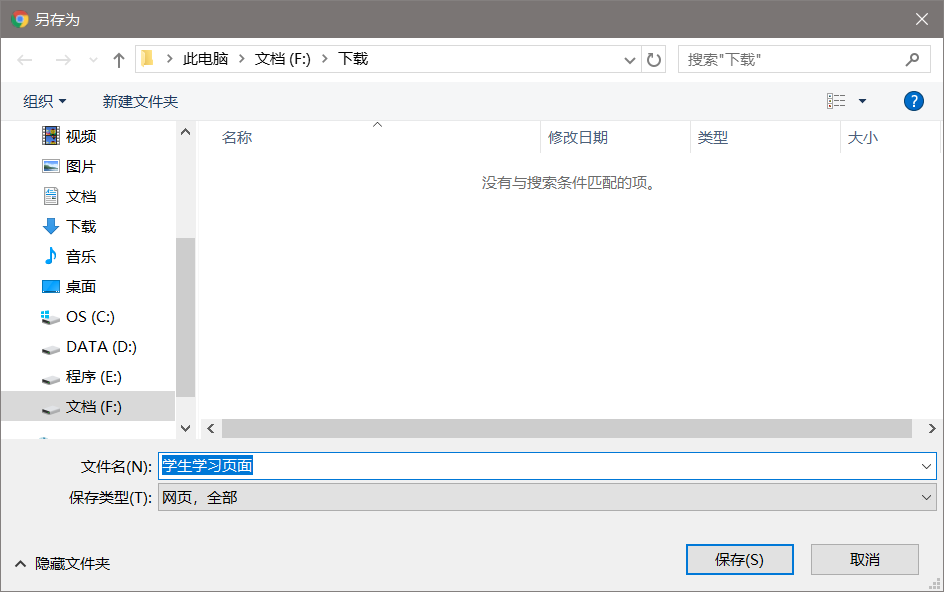Expand the address bar history dropdown
The image size is (944, 592).
(x=630, y=60)
